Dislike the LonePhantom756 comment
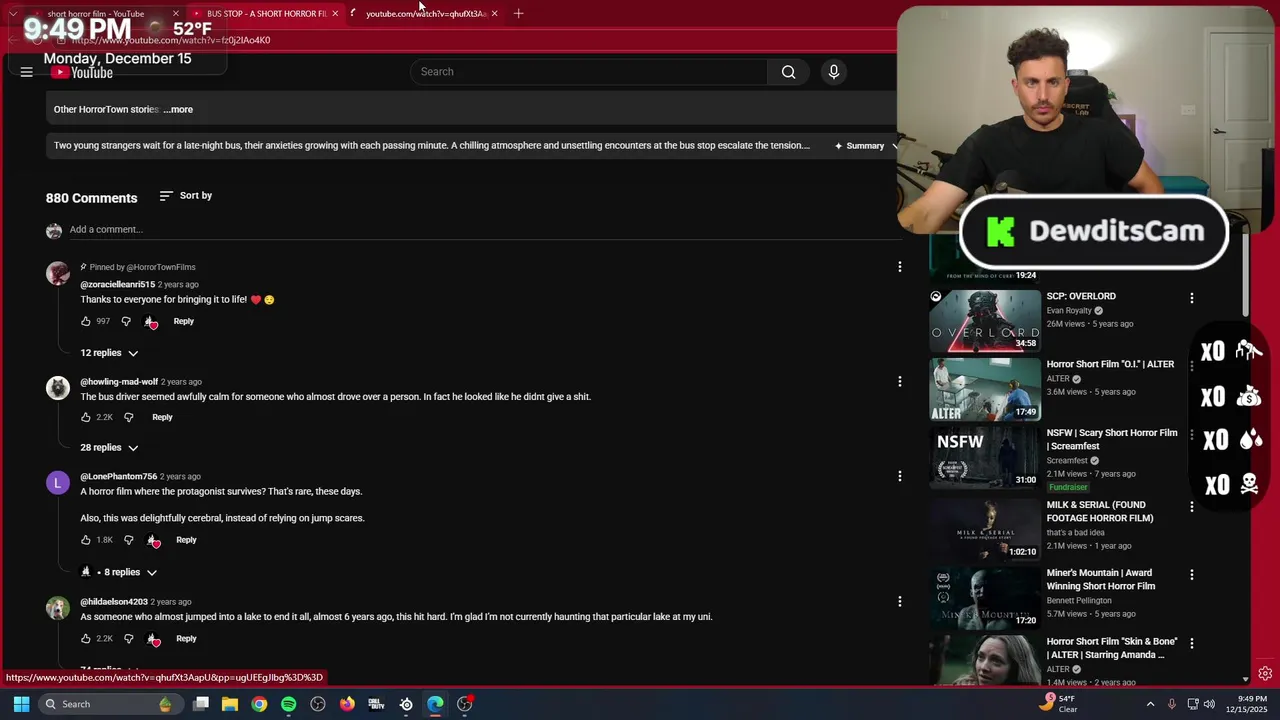1280x720 pixels. pyautogui.click(x=128, y=540)
